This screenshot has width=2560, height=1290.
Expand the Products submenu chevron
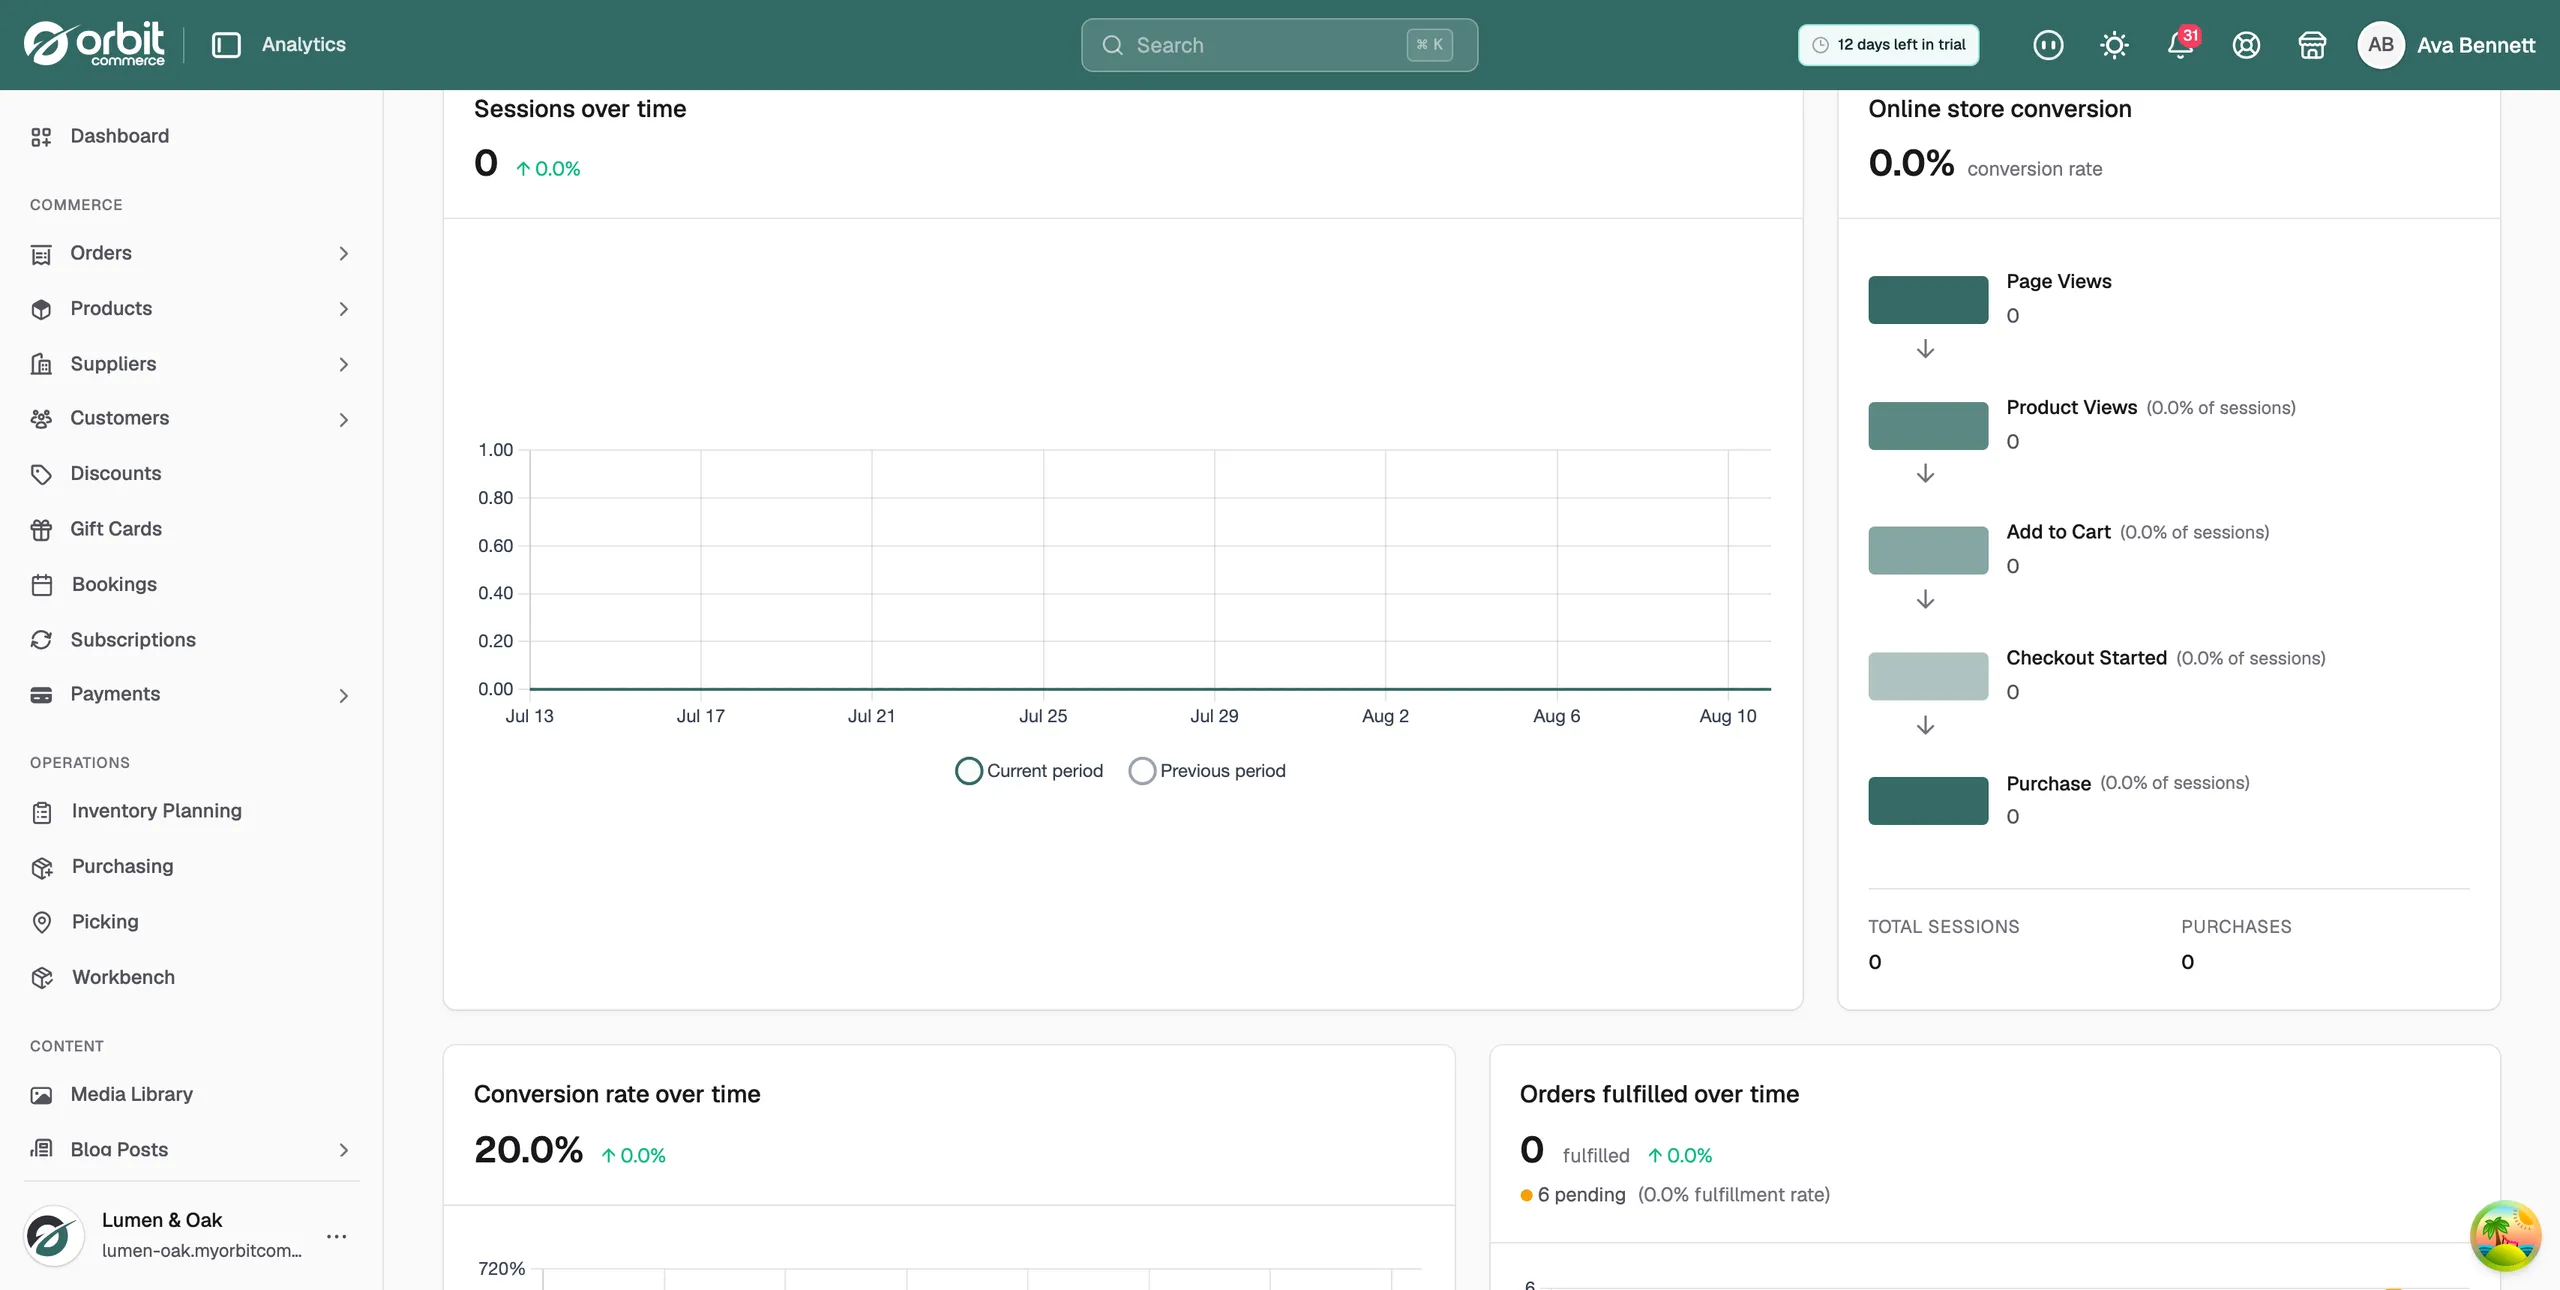[x=343, y=309]
